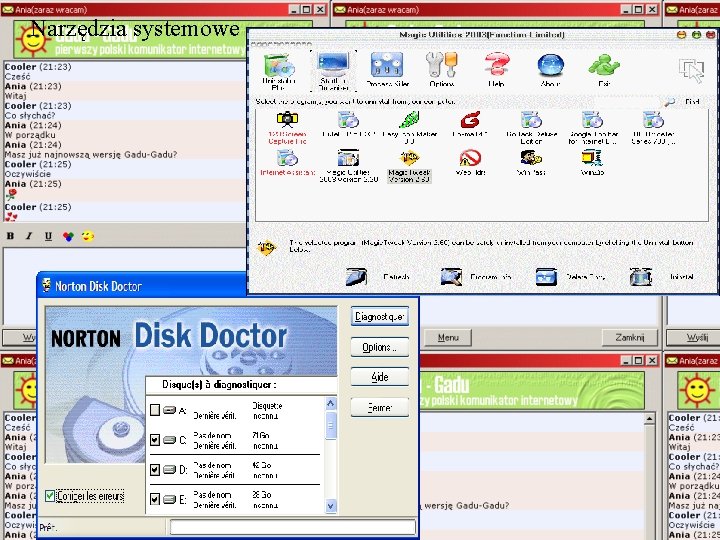This screenshot has height=540, width=720.
Task: Toggle bold in top-left Gadu-Gadu chat
Action: click(x=10, y=236)
